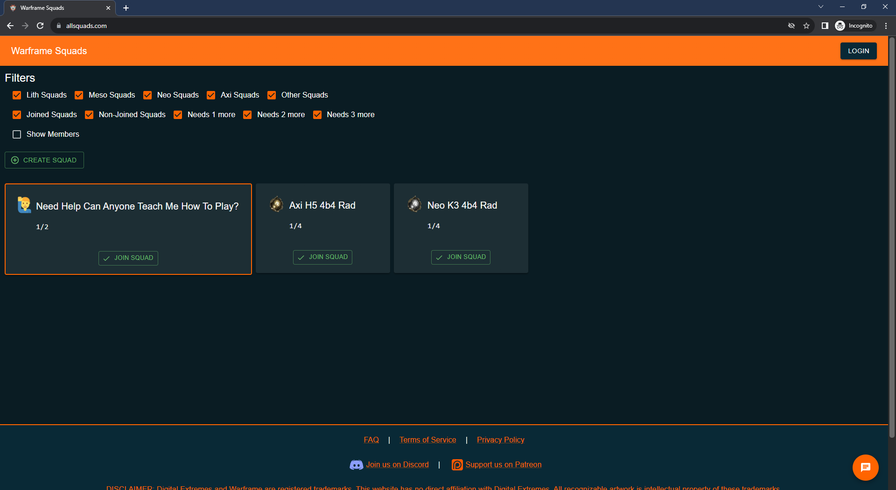This screenshot has width=896, height=490.
Task: Click the Join us on Discord link
Action: (397, 465)
